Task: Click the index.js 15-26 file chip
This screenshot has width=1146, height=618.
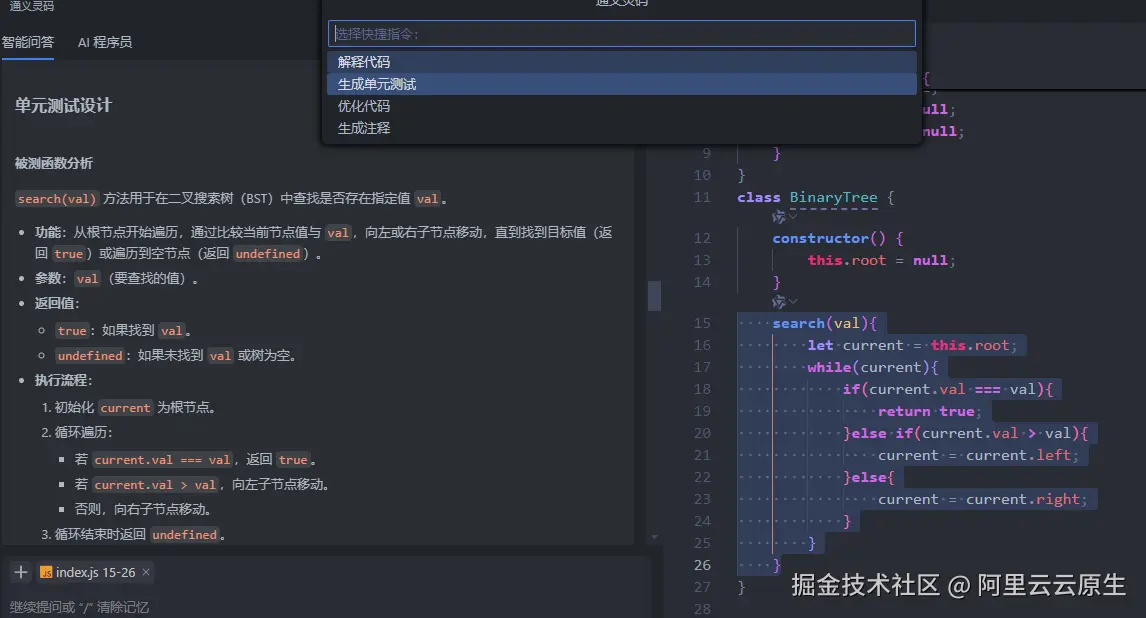Action: (x=95, y=572)
